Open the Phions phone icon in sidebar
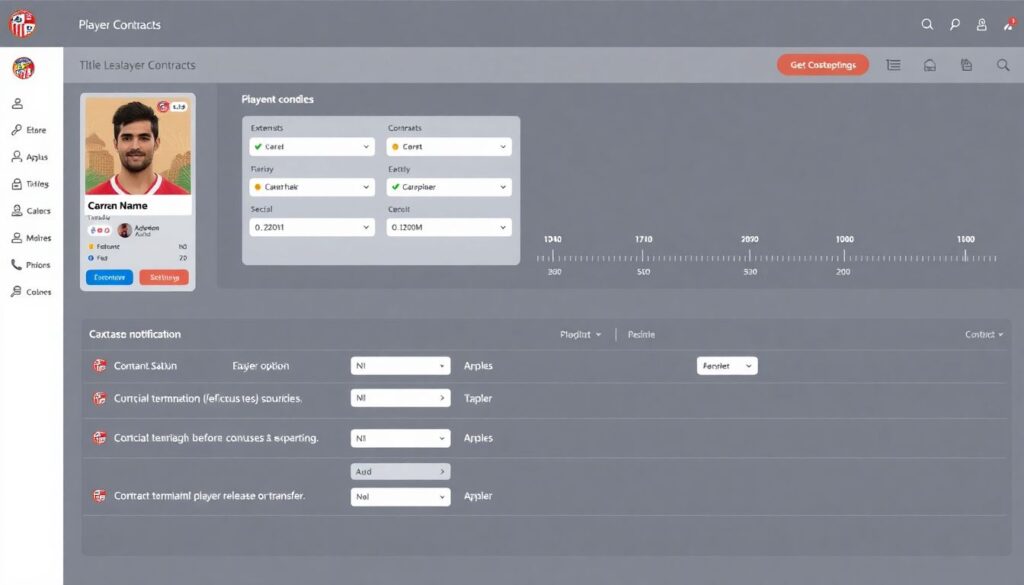Screen dimensions: 1024x585 [x=17, y=265]
